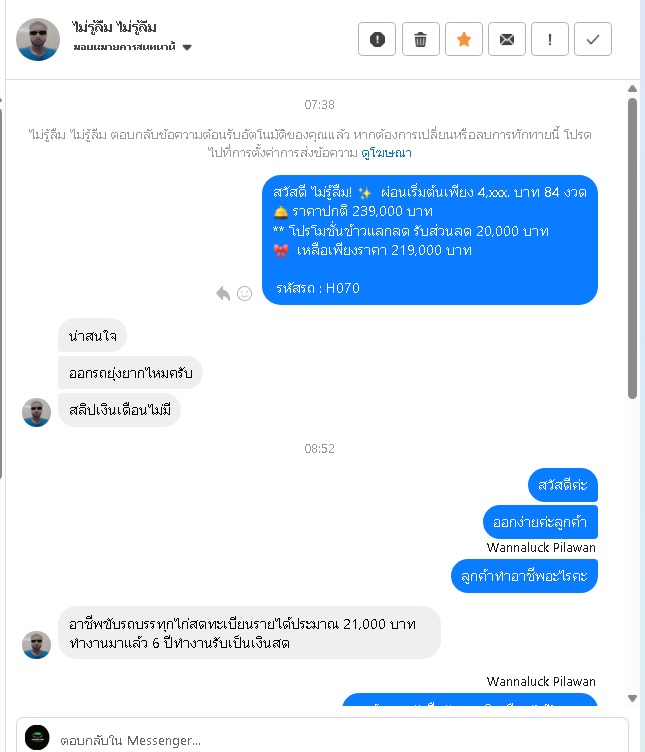Click the page avatar beside reply box
The width and height of the screenshot is (645, 752).
[37, 738]
